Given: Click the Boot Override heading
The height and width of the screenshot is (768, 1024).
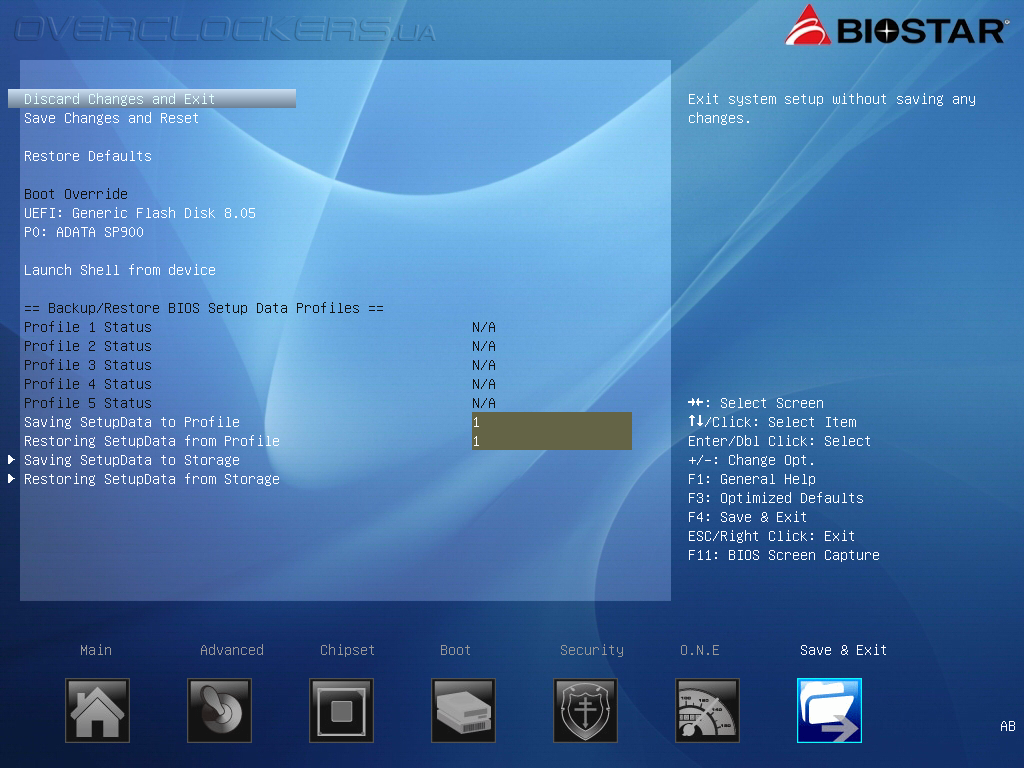Looking at the screenshot, I should [76, 194].
